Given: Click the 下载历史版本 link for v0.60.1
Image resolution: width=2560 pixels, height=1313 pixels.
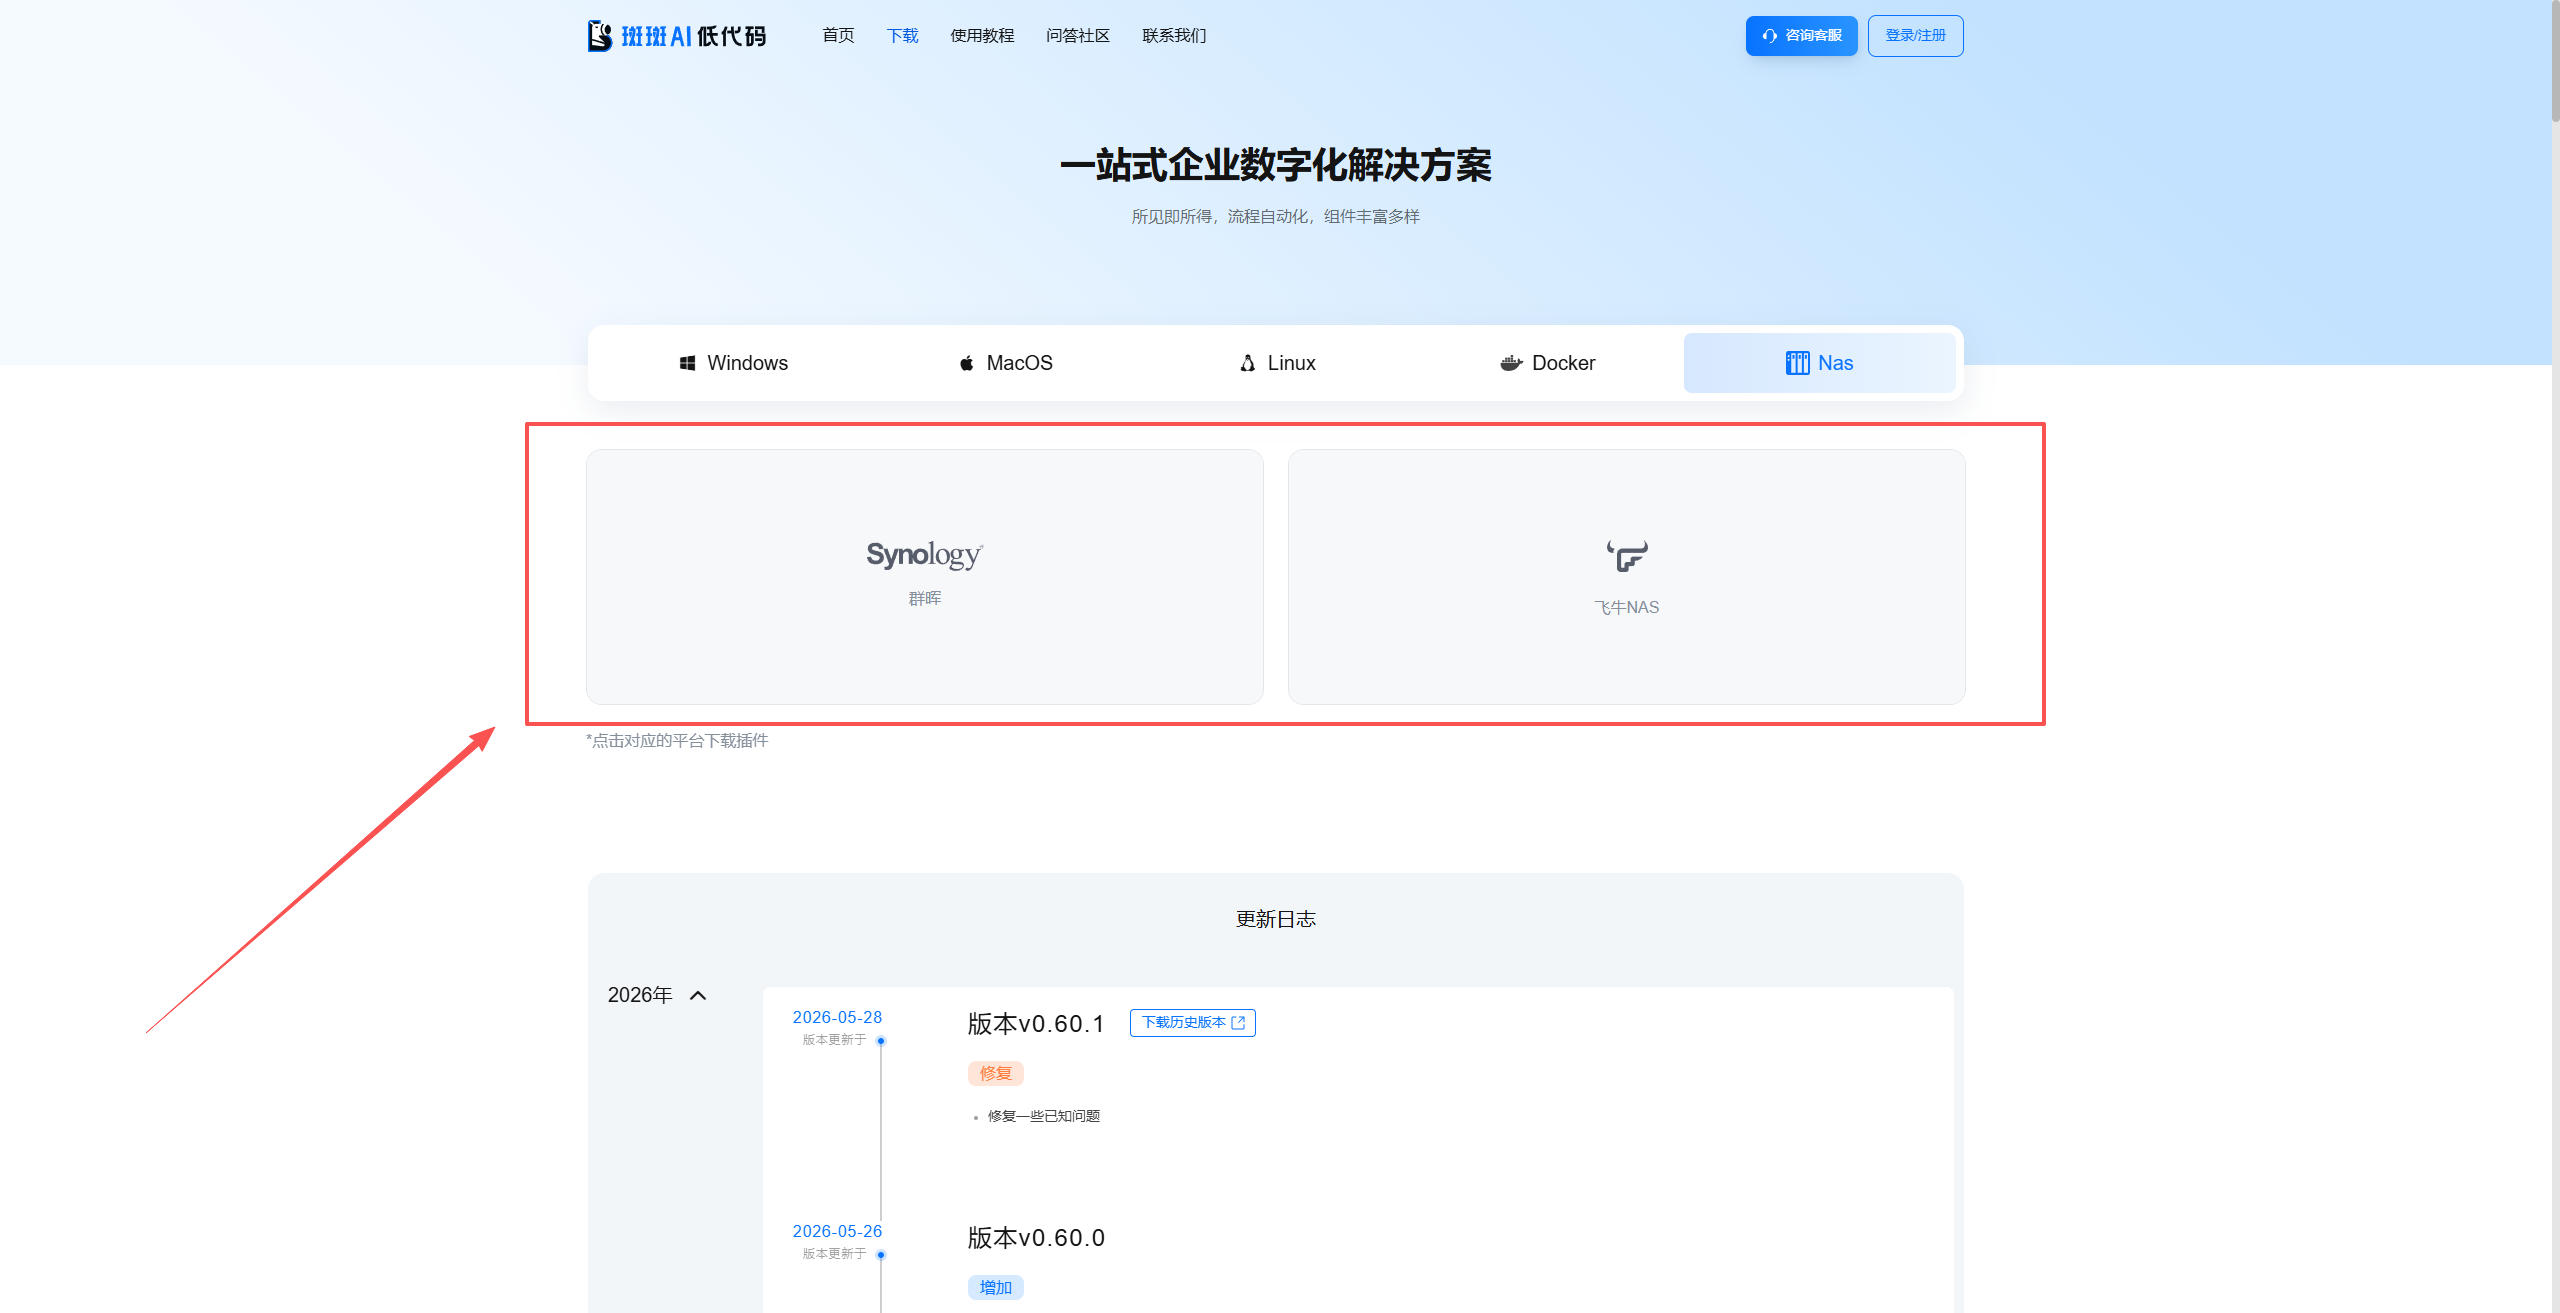Looking at the screenshot, I should 1193,1023.
